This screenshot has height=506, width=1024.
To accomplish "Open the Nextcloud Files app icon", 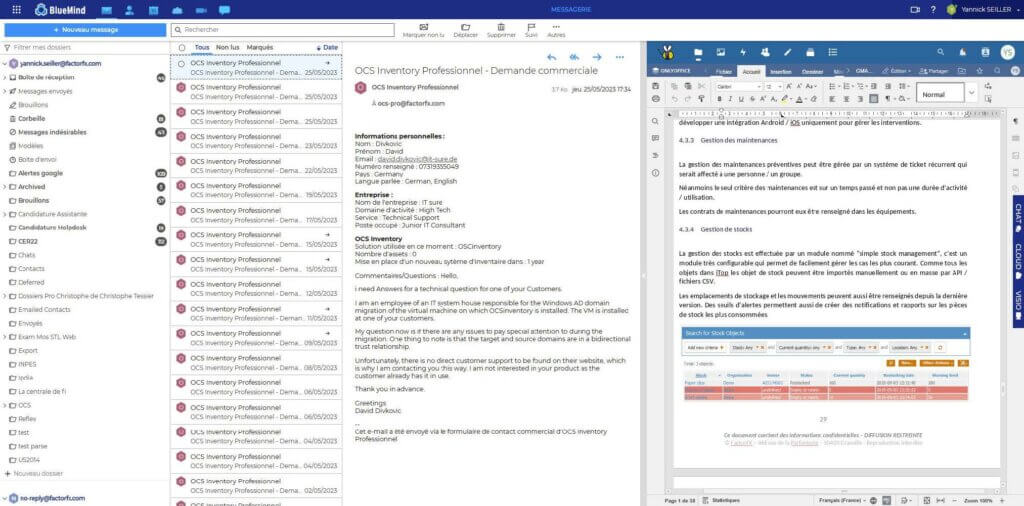I will (698, 52).
